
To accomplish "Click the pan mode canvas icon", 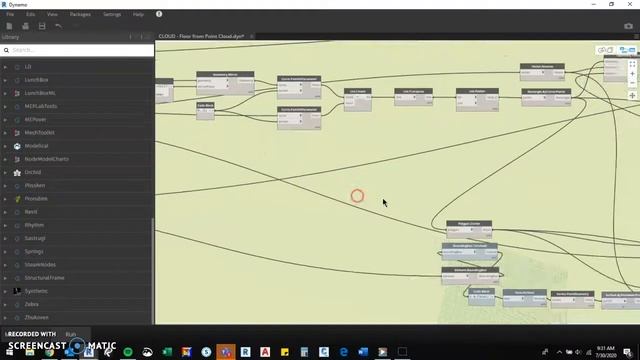I will coord(632,96).
